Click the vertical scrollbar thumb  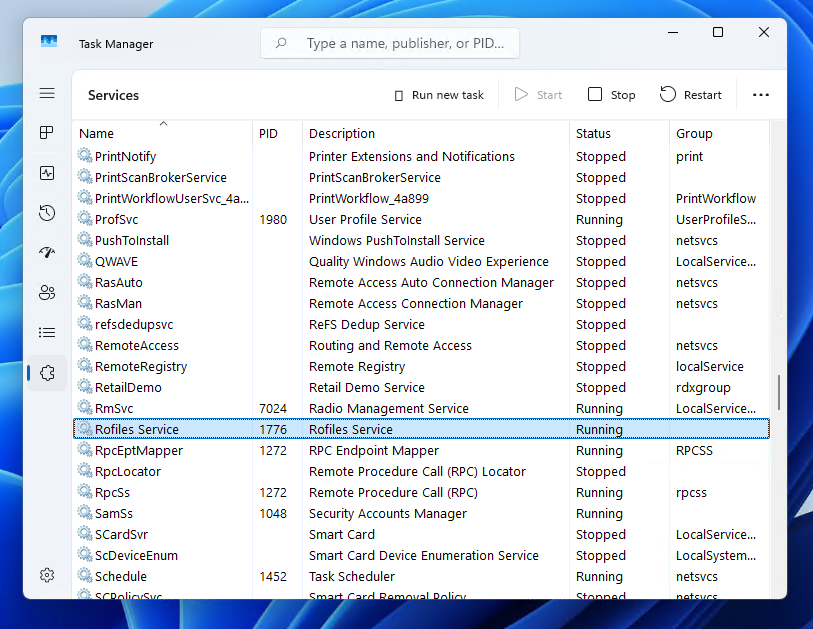779,393
